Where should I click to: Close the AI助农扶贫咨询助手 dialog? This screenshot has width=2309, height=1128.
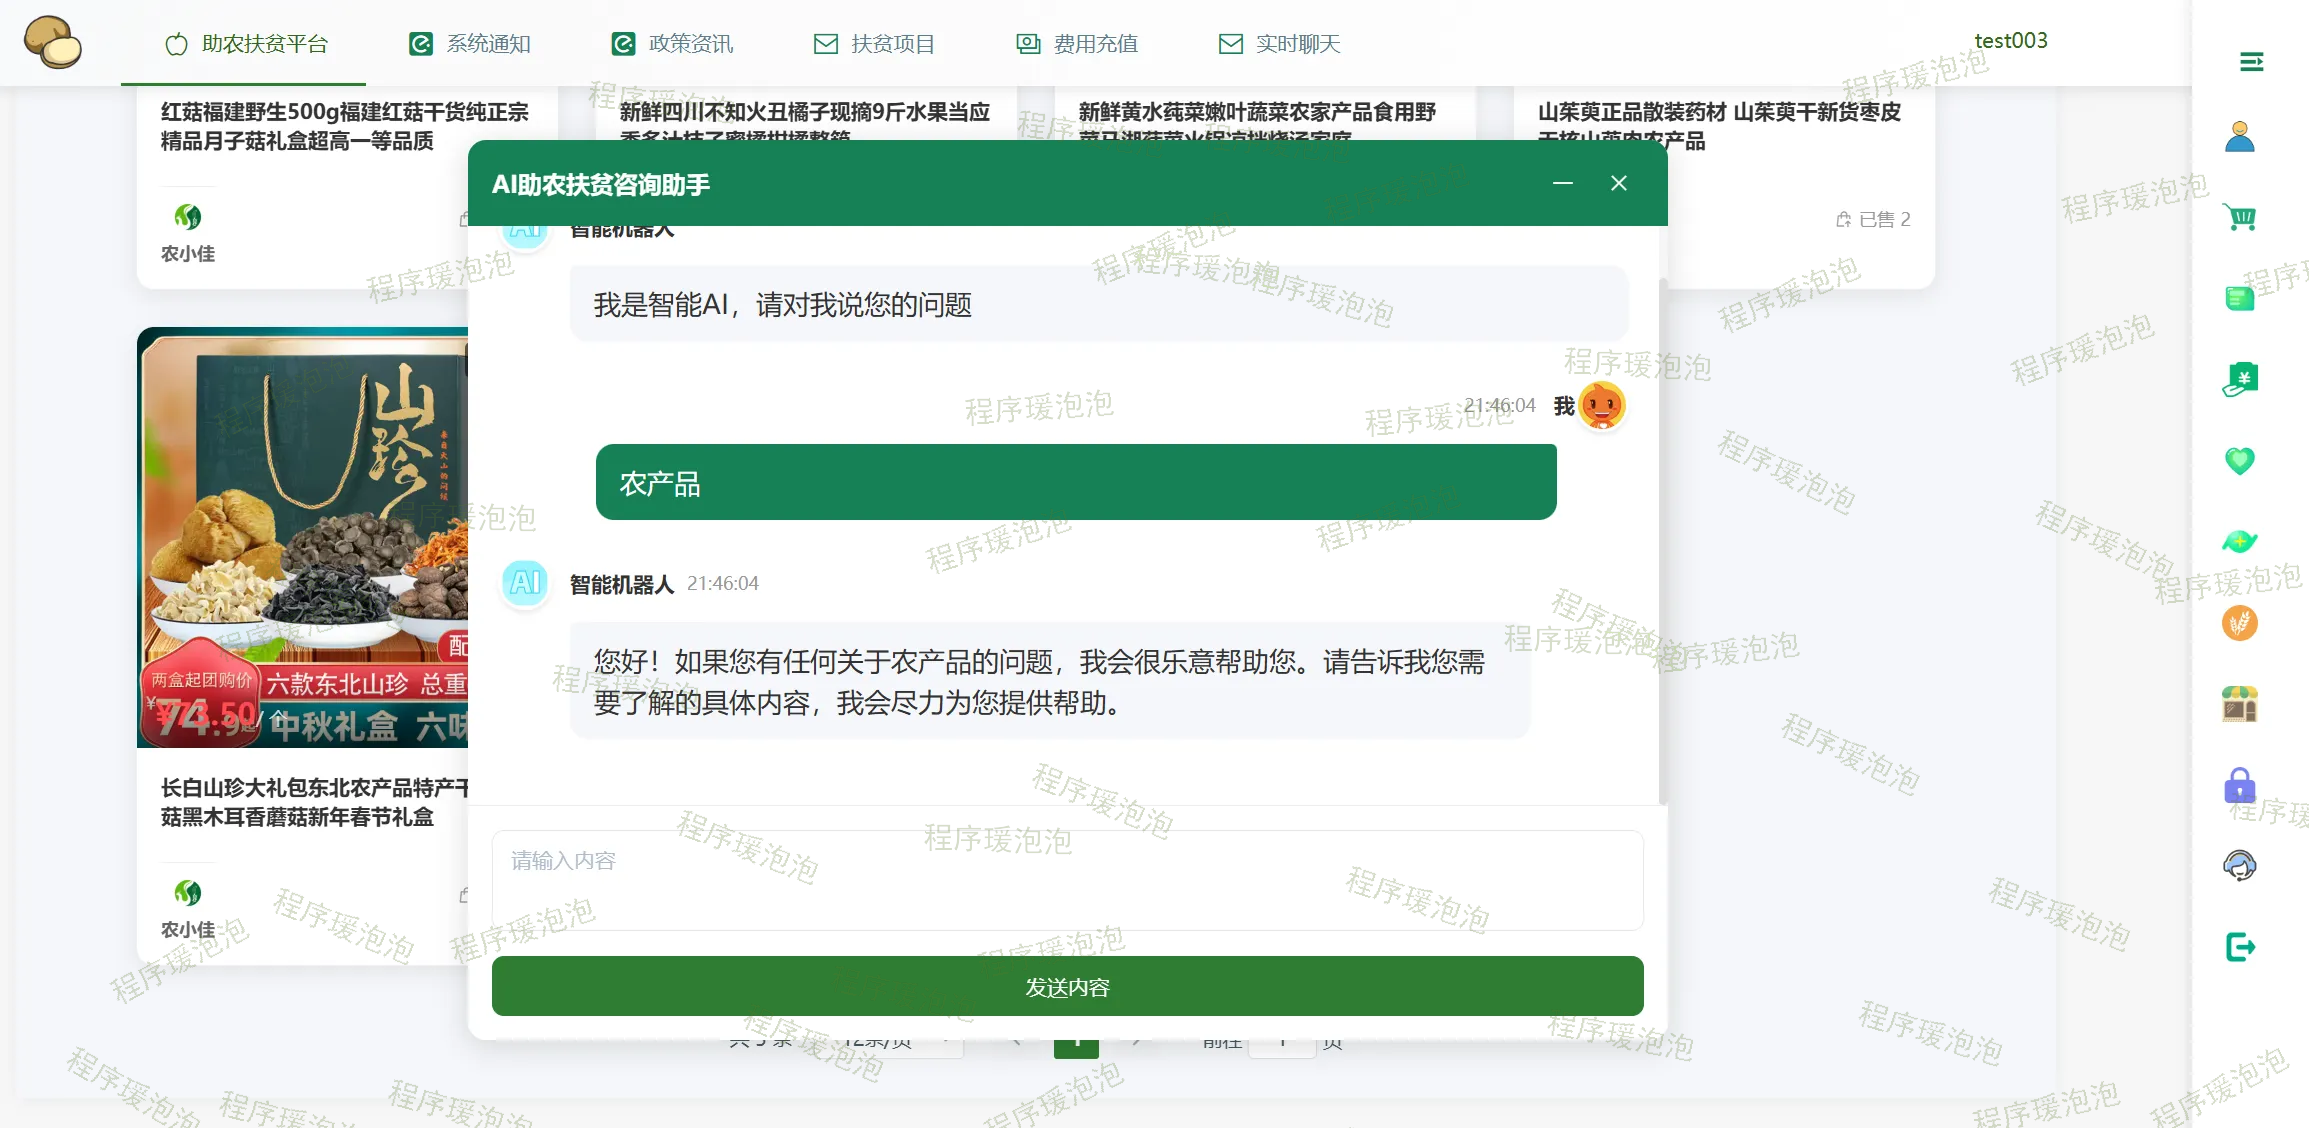coord(1619,183)
